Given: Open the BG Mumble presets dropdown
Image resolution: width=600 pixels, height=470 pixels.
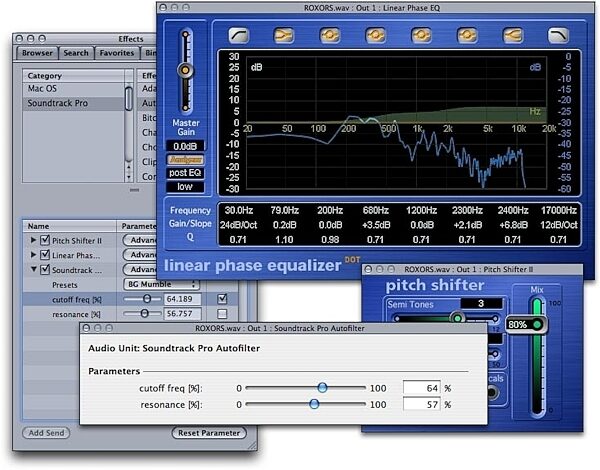Looking at the screenshot, I should (162, 284).
